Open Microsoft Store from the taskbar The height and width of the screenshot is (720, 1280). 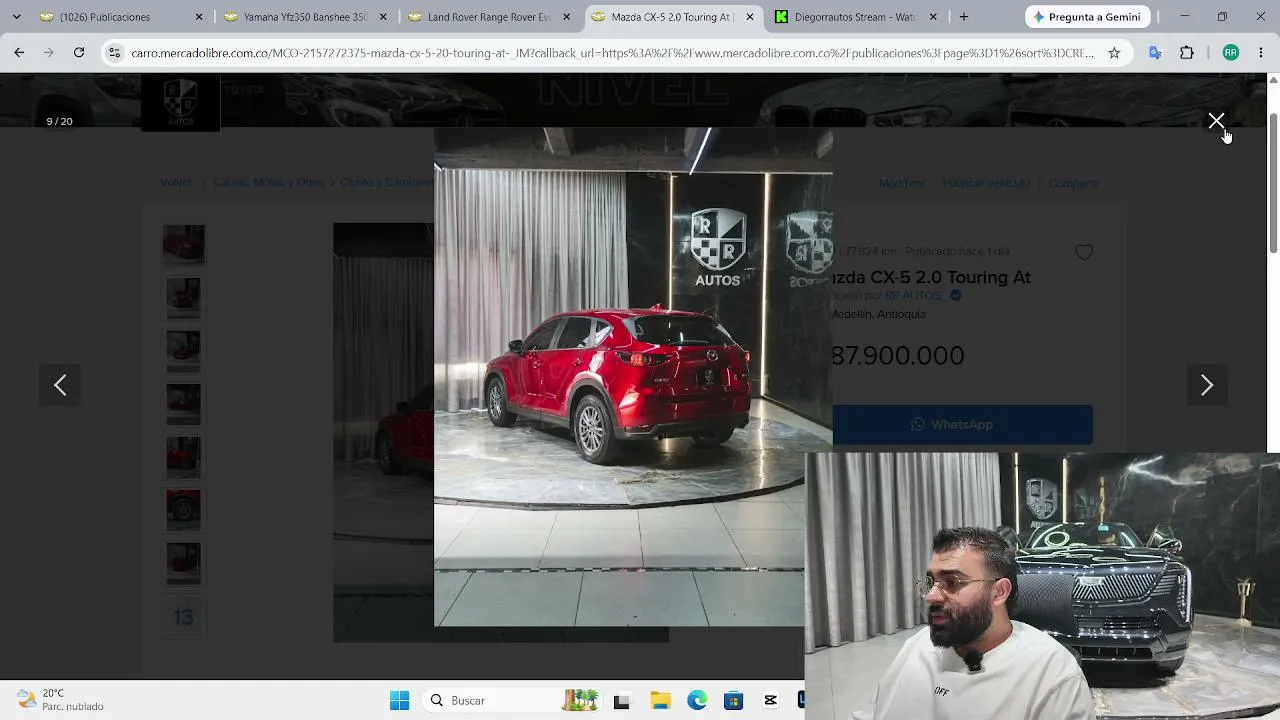(734, 701)
